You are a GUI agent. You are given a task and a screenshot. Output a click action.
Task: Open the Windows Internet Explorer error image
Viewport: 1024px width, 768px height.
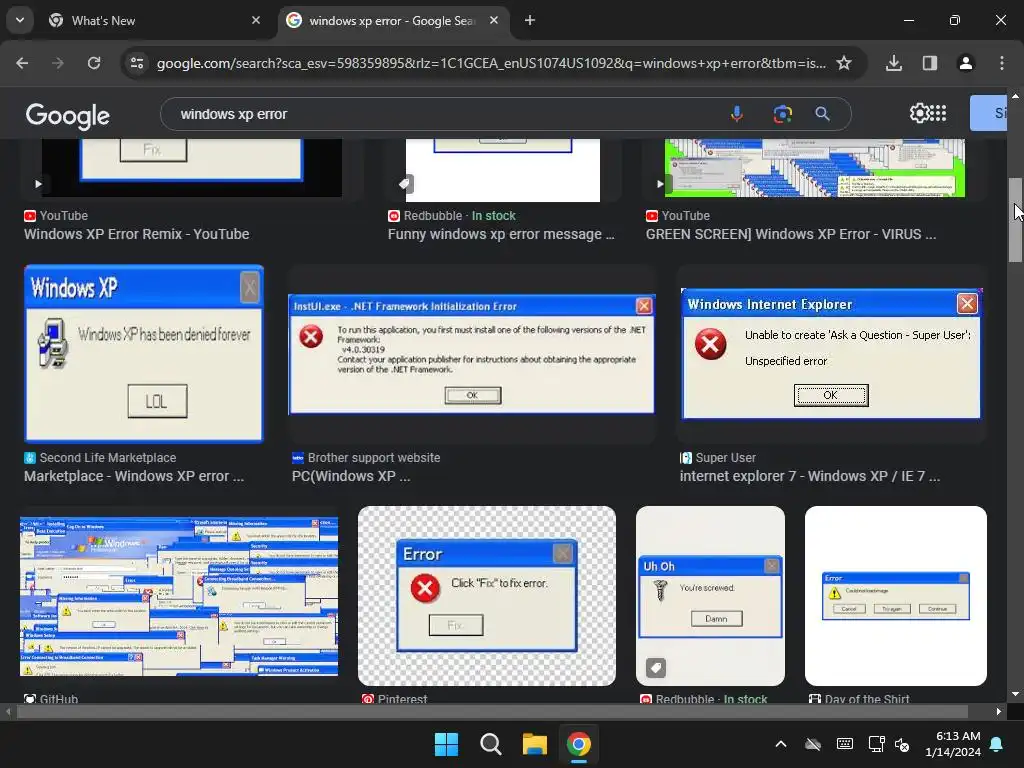(x=831, y=353)
